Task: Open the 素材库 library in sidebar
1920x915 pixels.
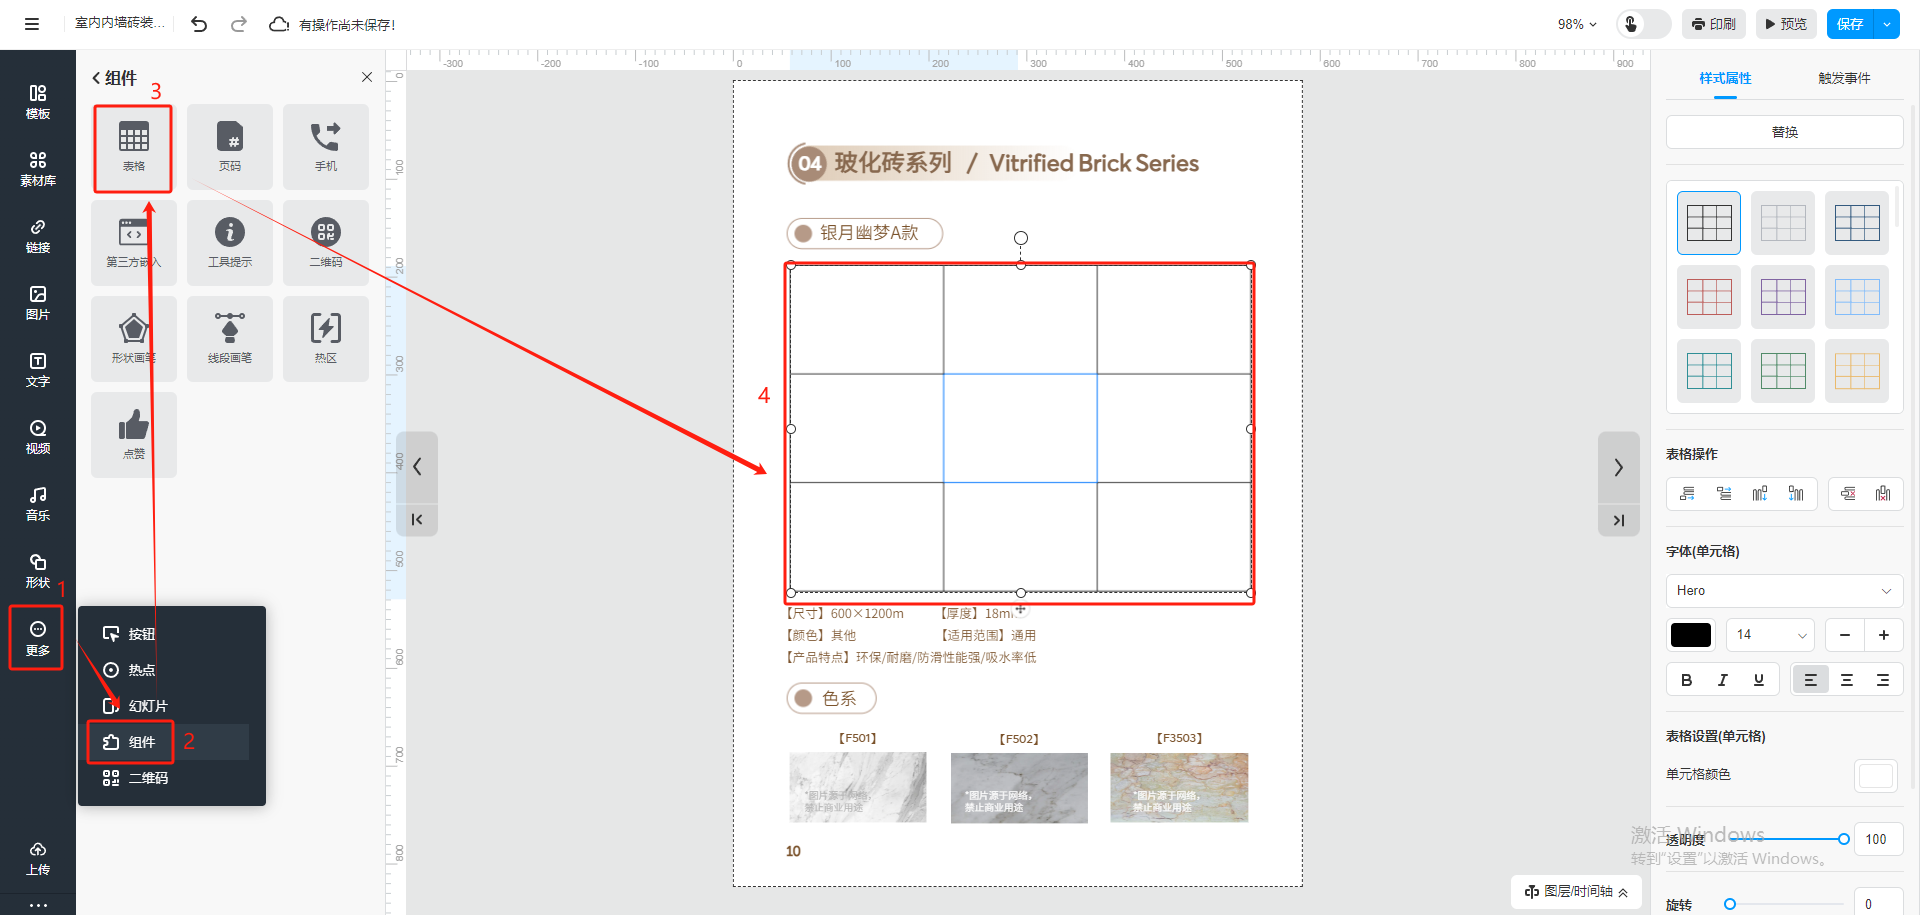Action: click(x=38, y=169)
